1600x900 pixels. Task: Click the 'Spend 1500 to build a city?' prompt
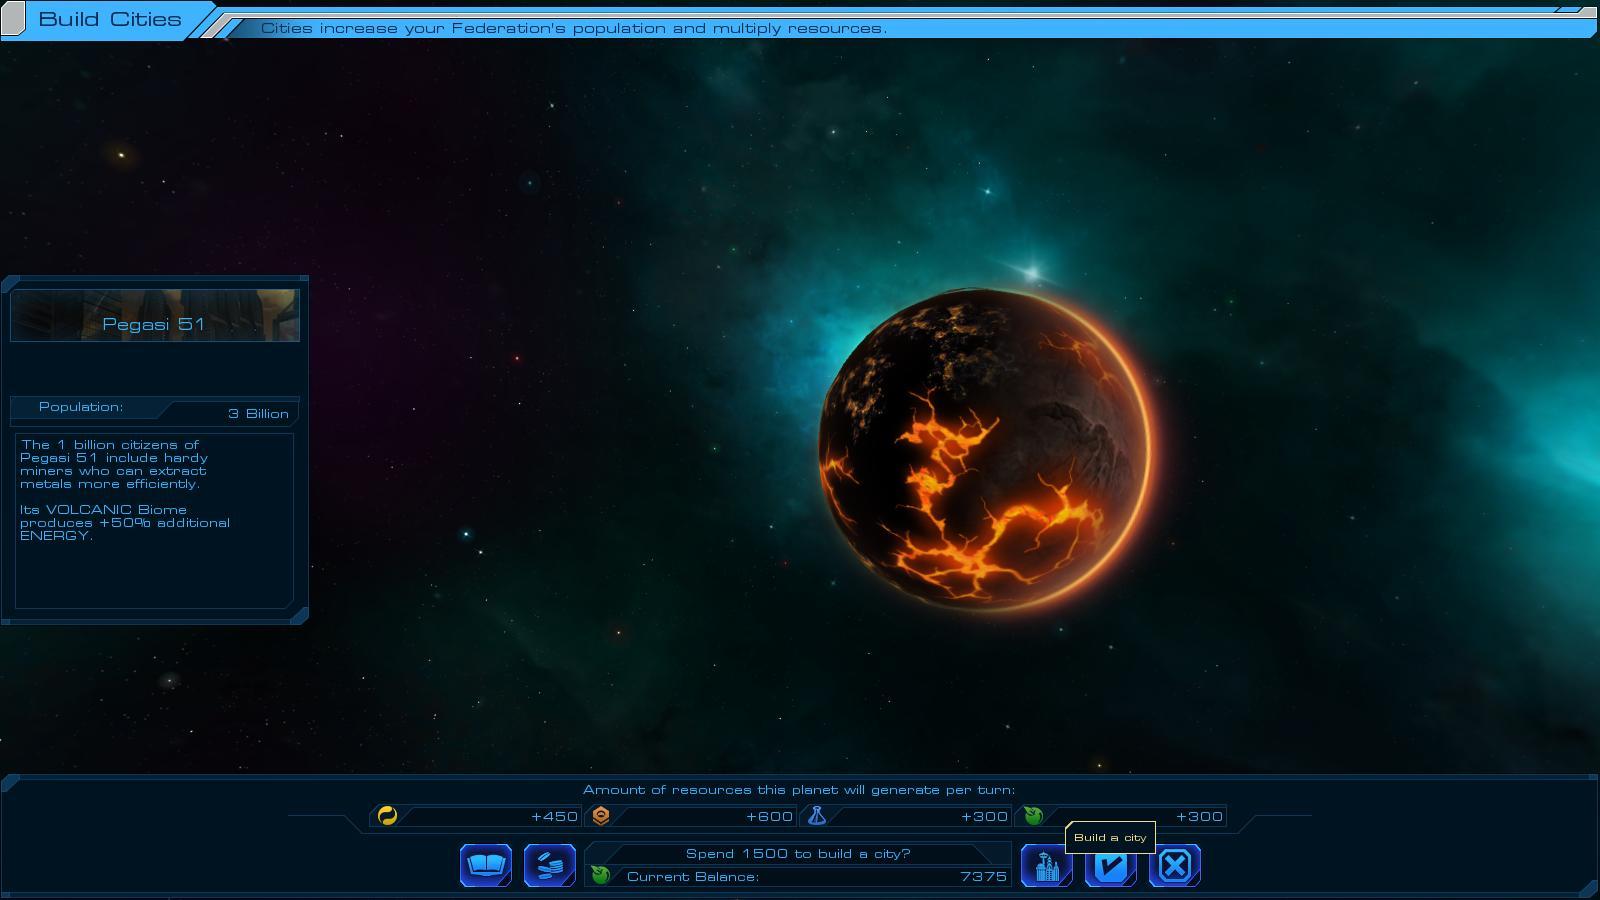797,854
